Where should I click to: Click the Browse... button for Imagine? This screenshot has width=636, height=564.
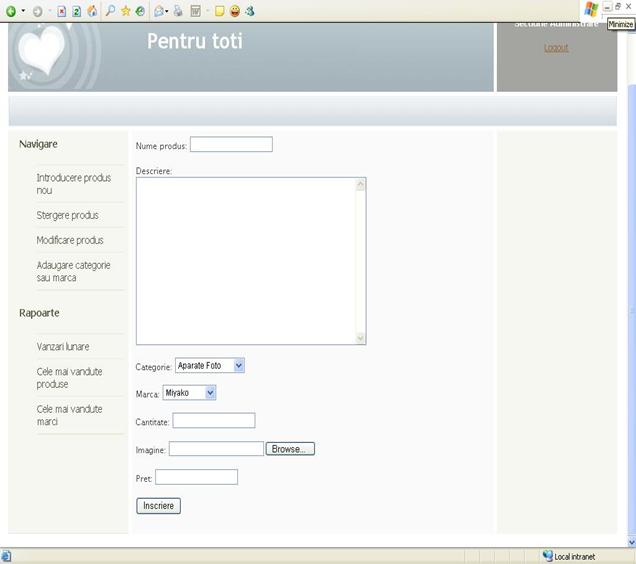(x=290, y=449)
